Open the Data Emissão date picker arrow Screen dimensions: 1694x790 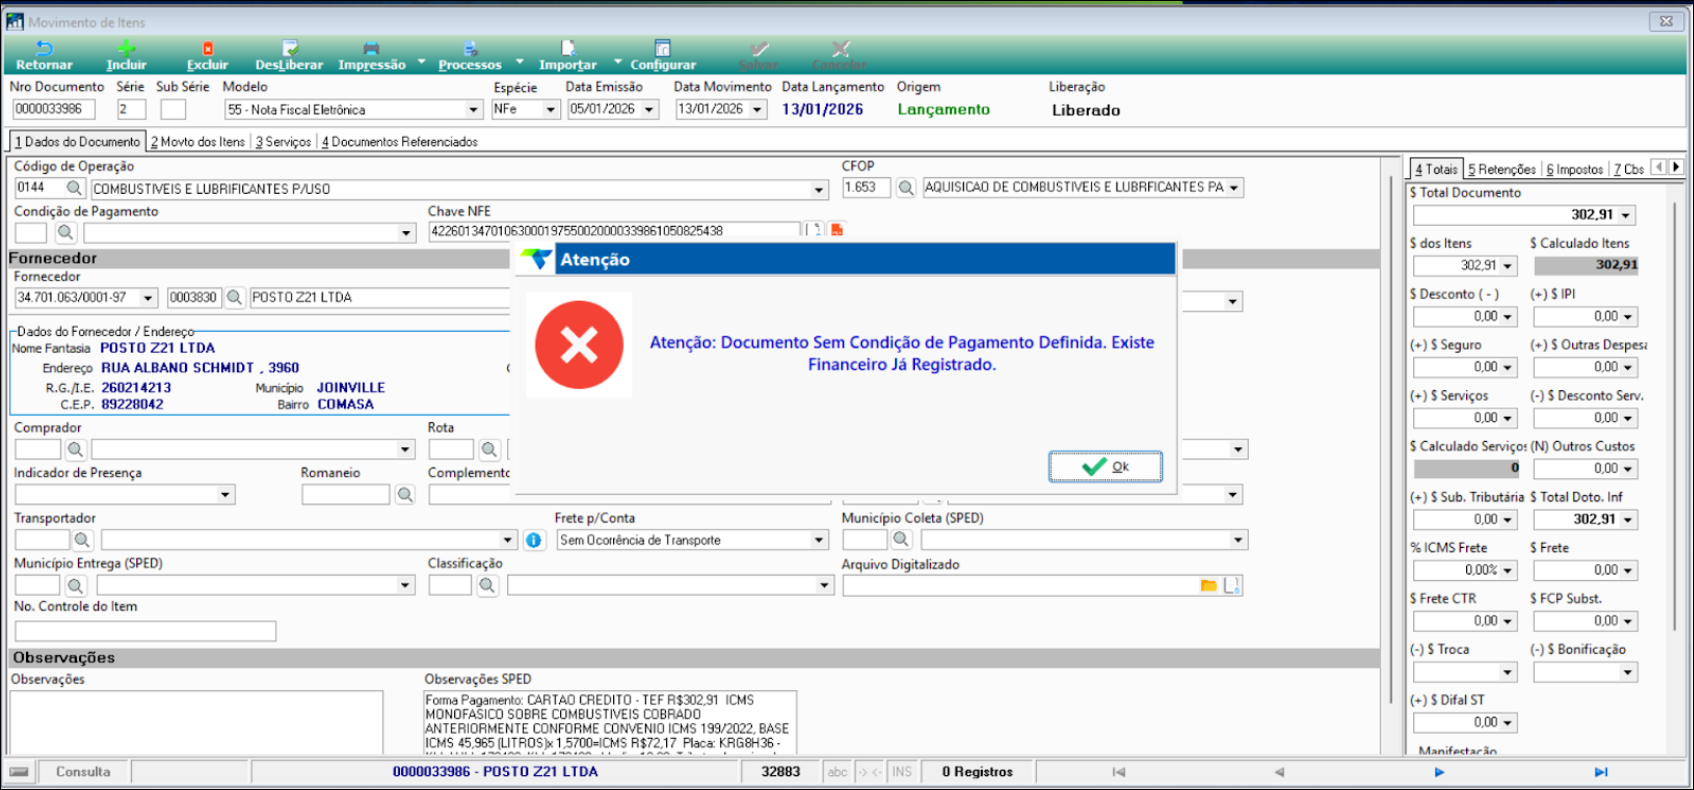pos(650,109)
